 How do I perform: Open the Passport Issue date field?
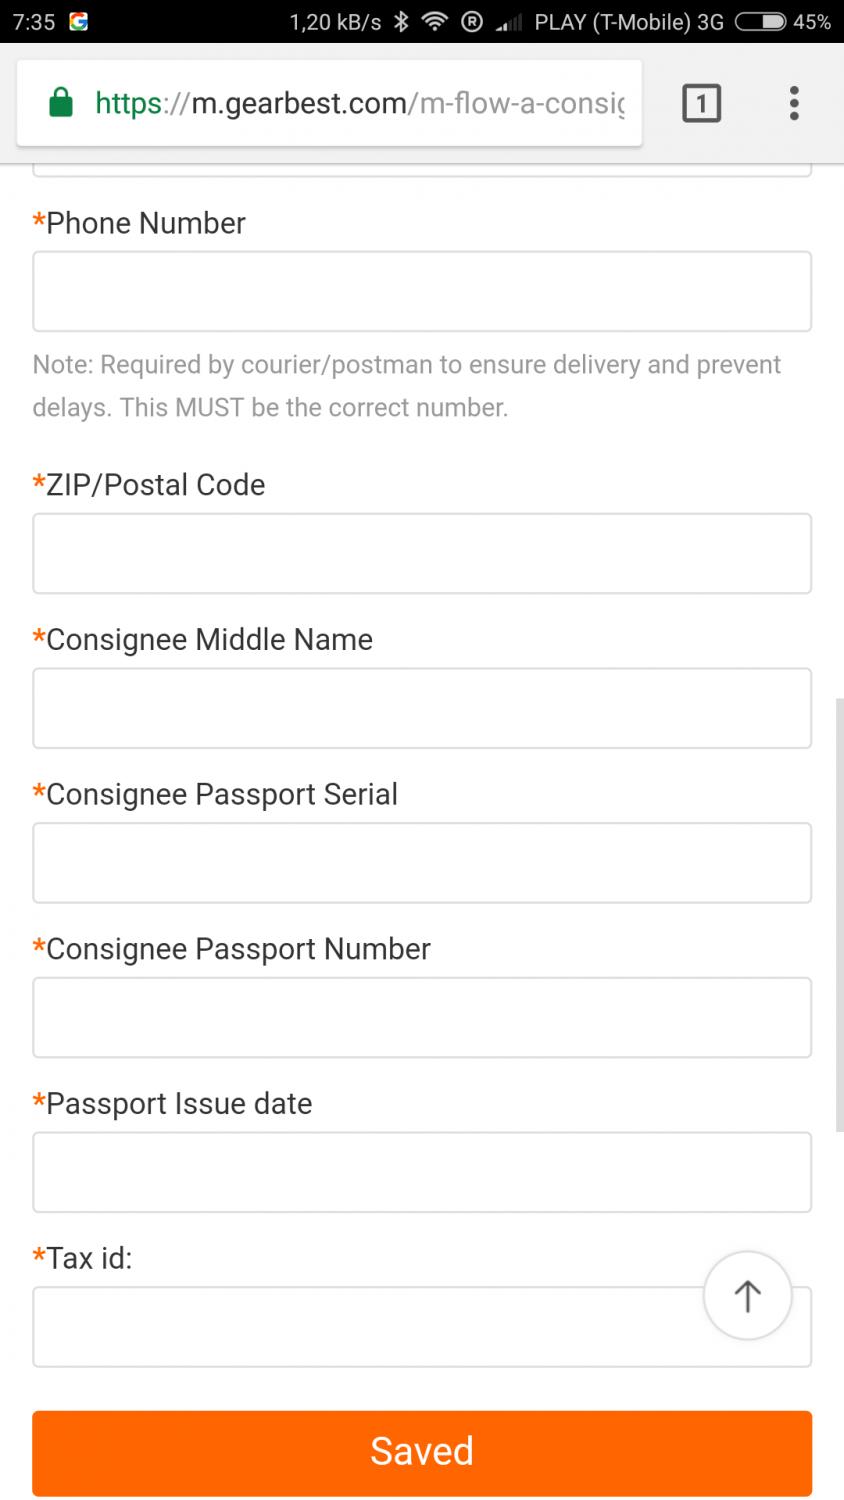pos(422,1172)
